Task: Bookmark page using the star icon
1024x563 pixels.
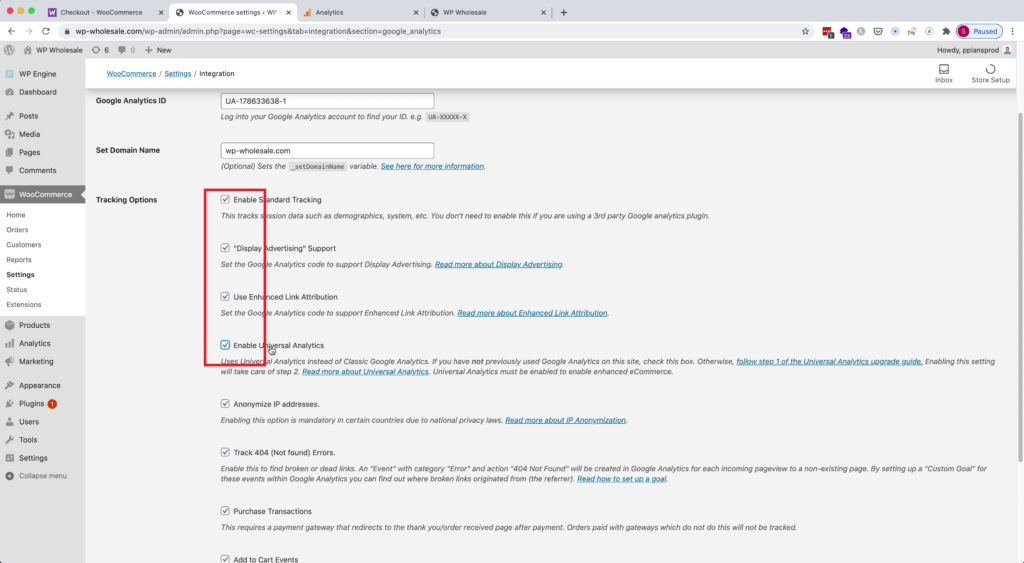Action: click(805, 31)
